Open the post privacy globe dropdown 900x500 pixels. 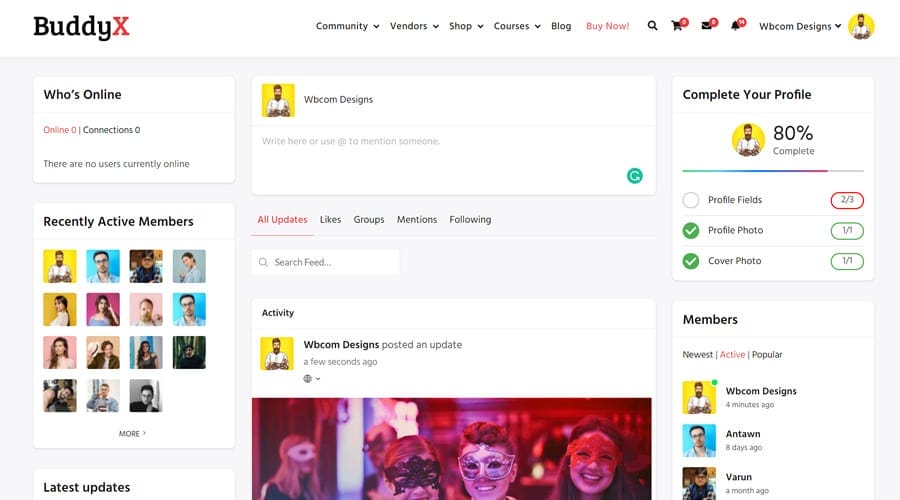[312, 379]
